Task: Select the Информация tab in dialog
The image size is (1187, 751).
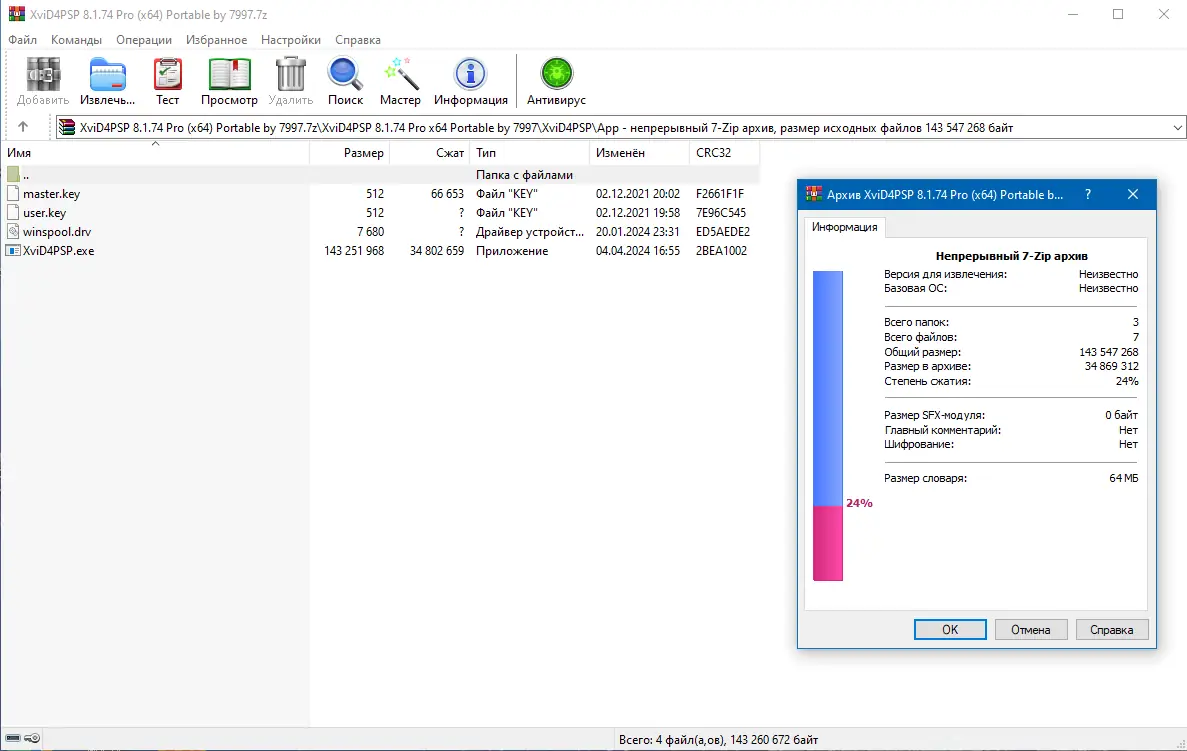Action: (x=845, y=227)
